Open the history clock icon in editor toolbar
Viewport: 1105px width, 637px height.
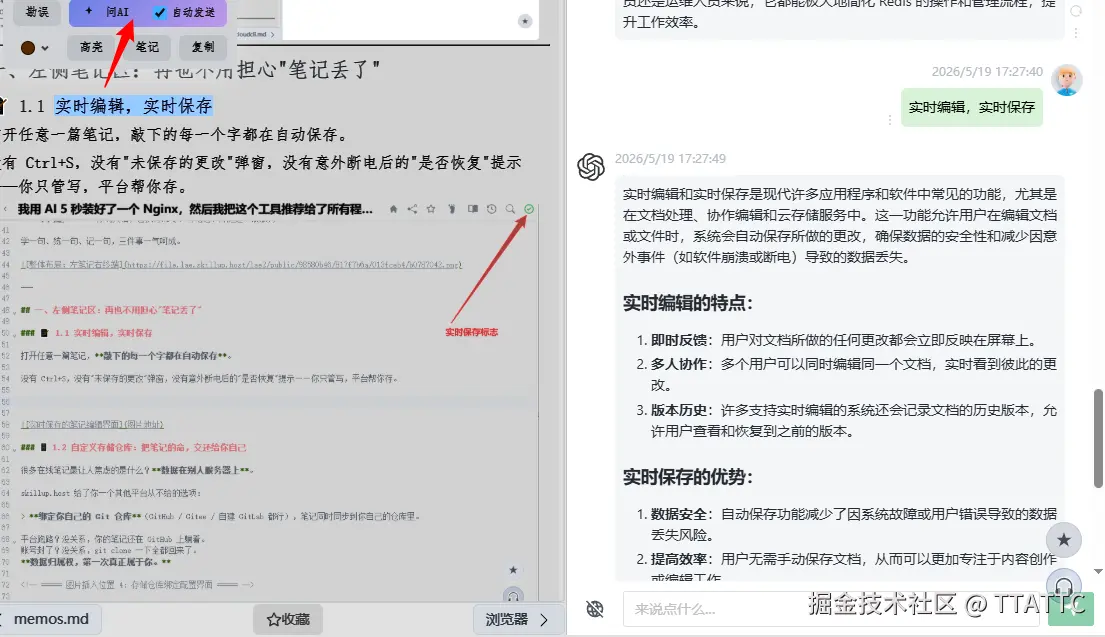[491, 209]
